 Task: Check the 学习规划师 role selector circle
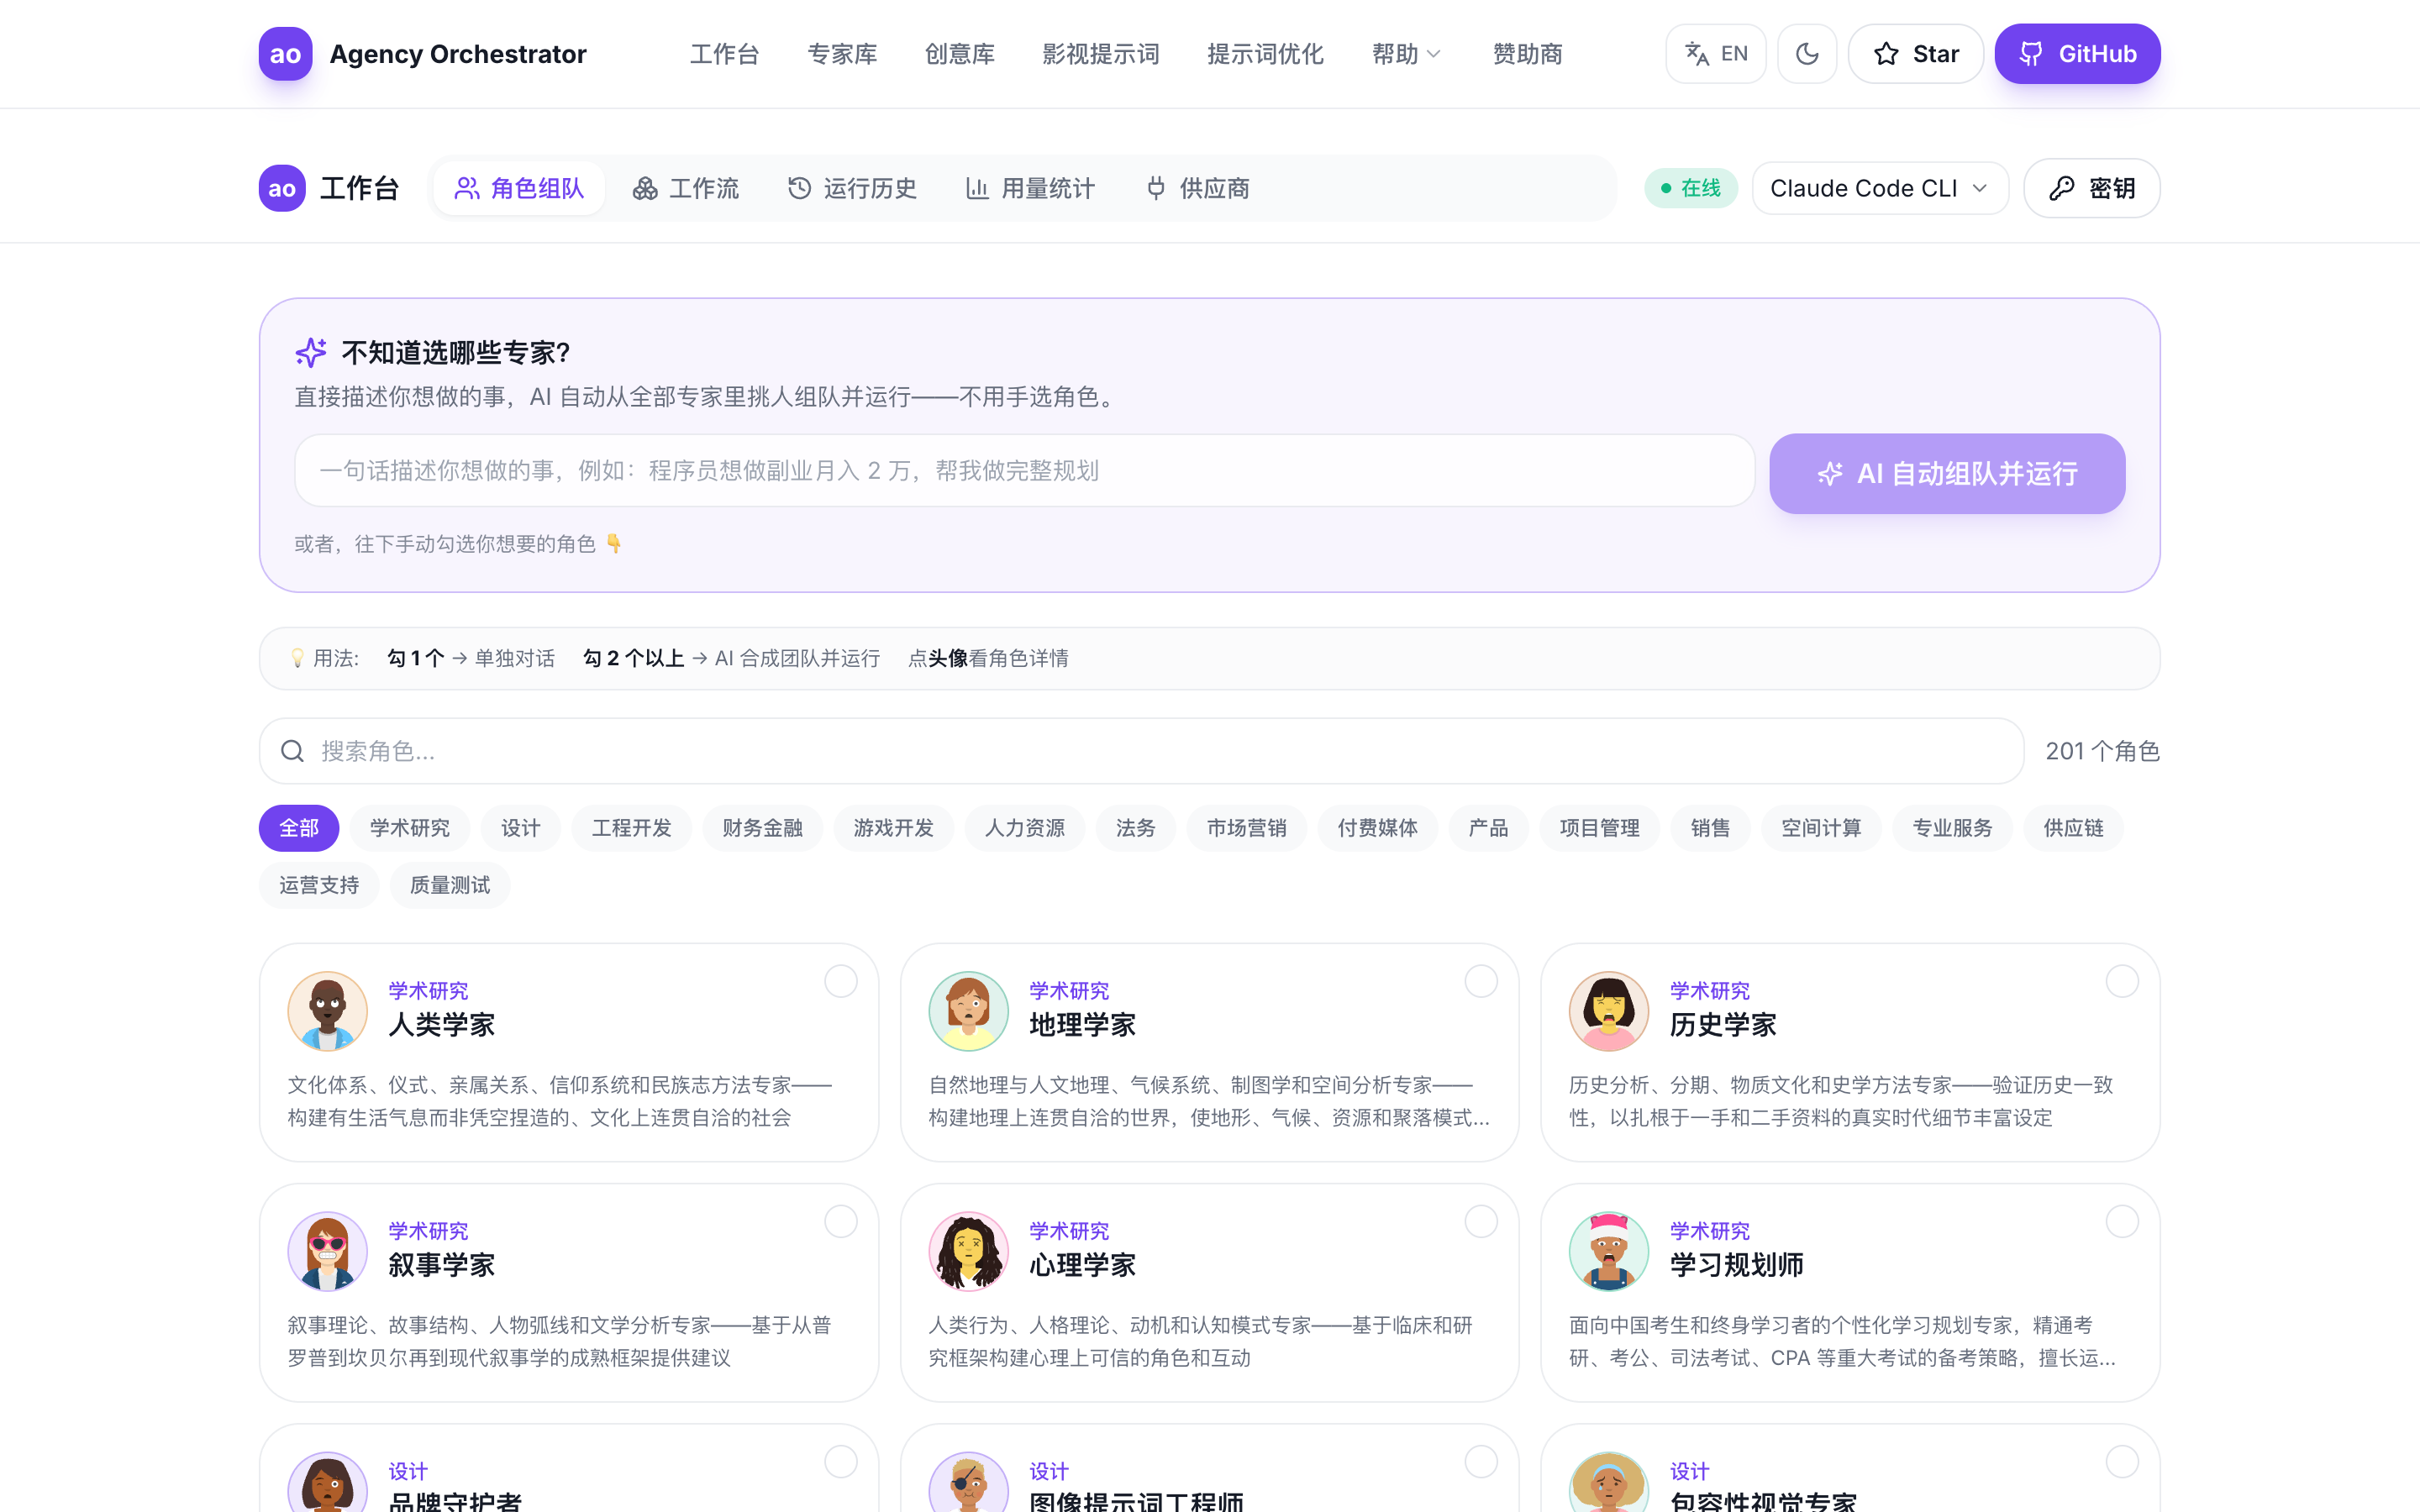pos(2122,1221)
